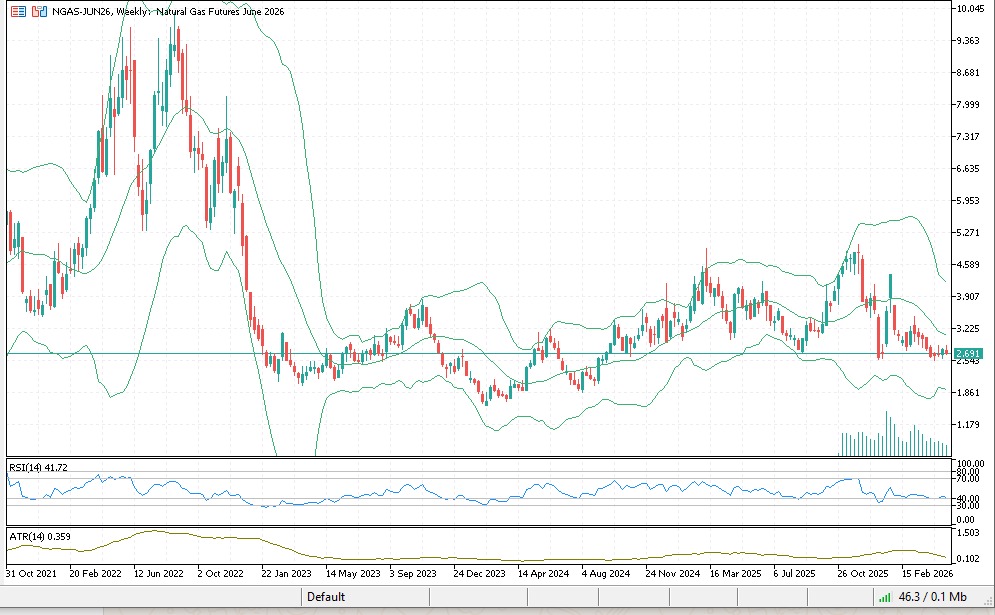The width and height of the screenshot is (995, 615).
Task: Click the NGAS-JUN26 Weekly chart title
Action: click(168, 11)
